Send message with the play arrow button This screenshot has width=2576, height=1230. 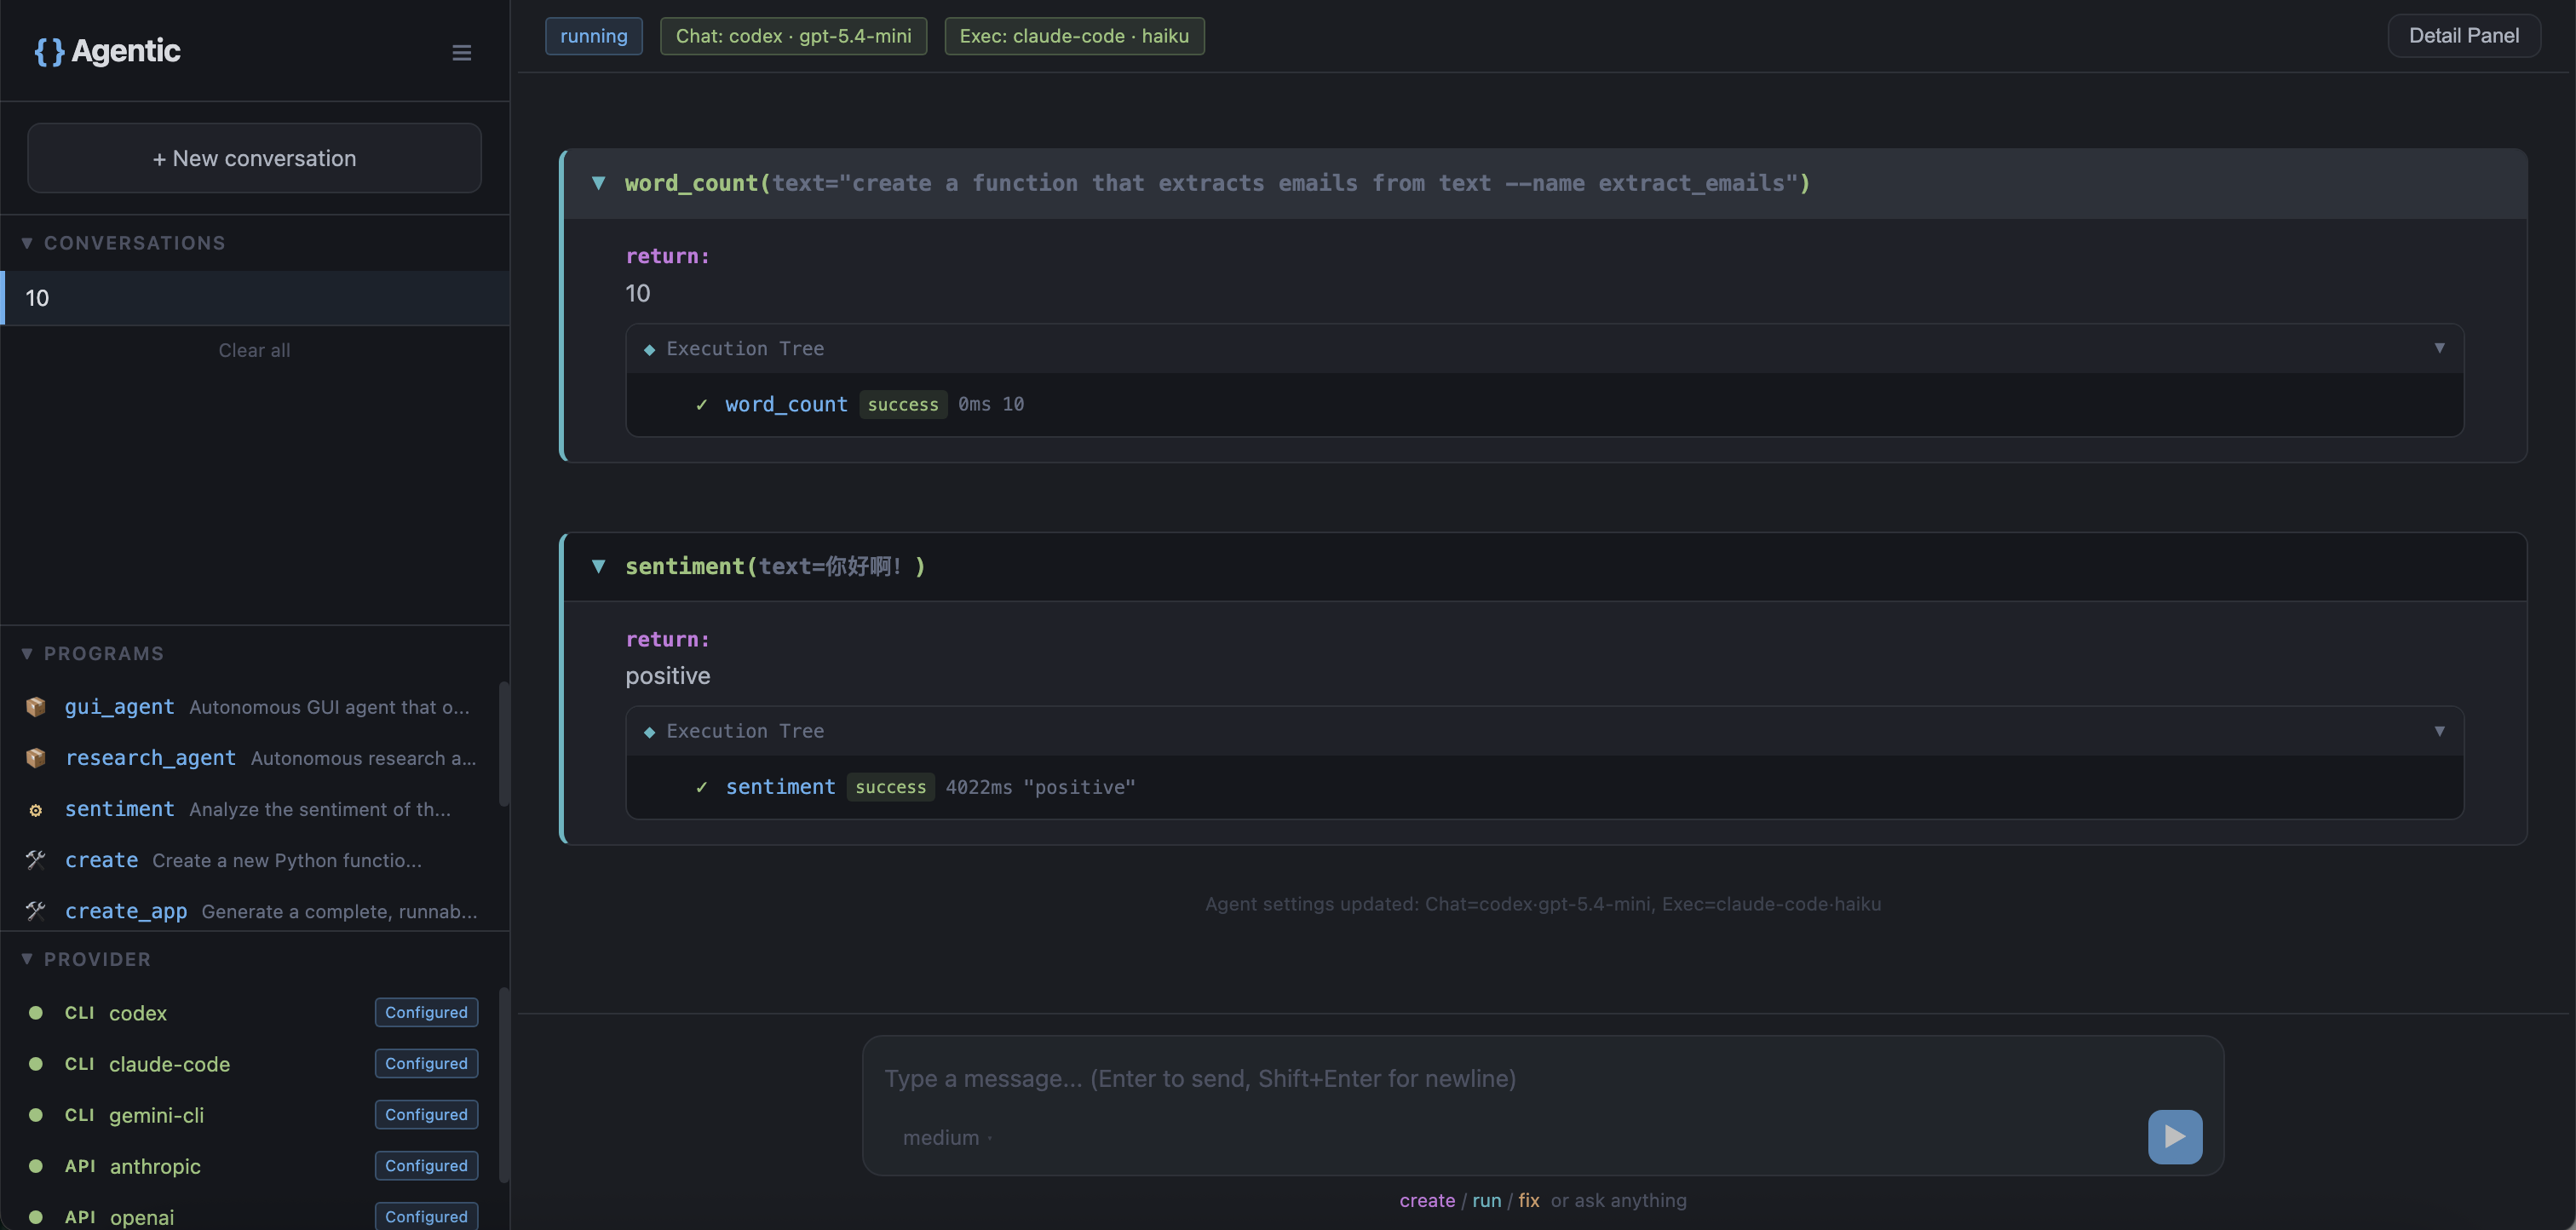coord(2174,1136)
